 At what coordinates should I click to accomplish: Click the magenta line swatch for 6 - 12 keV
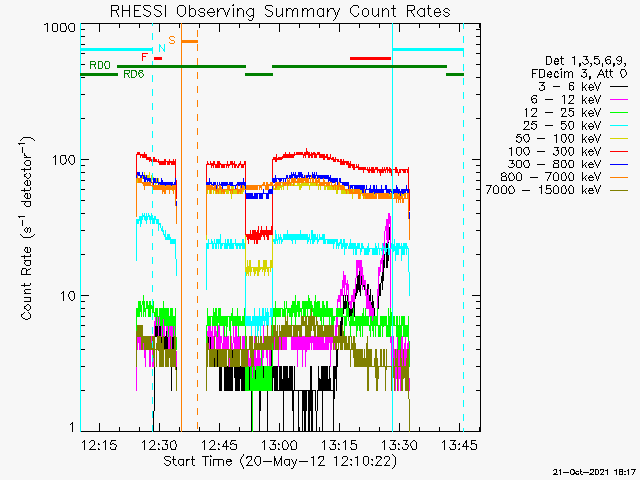pyautogui.click(x=619, y=100)
